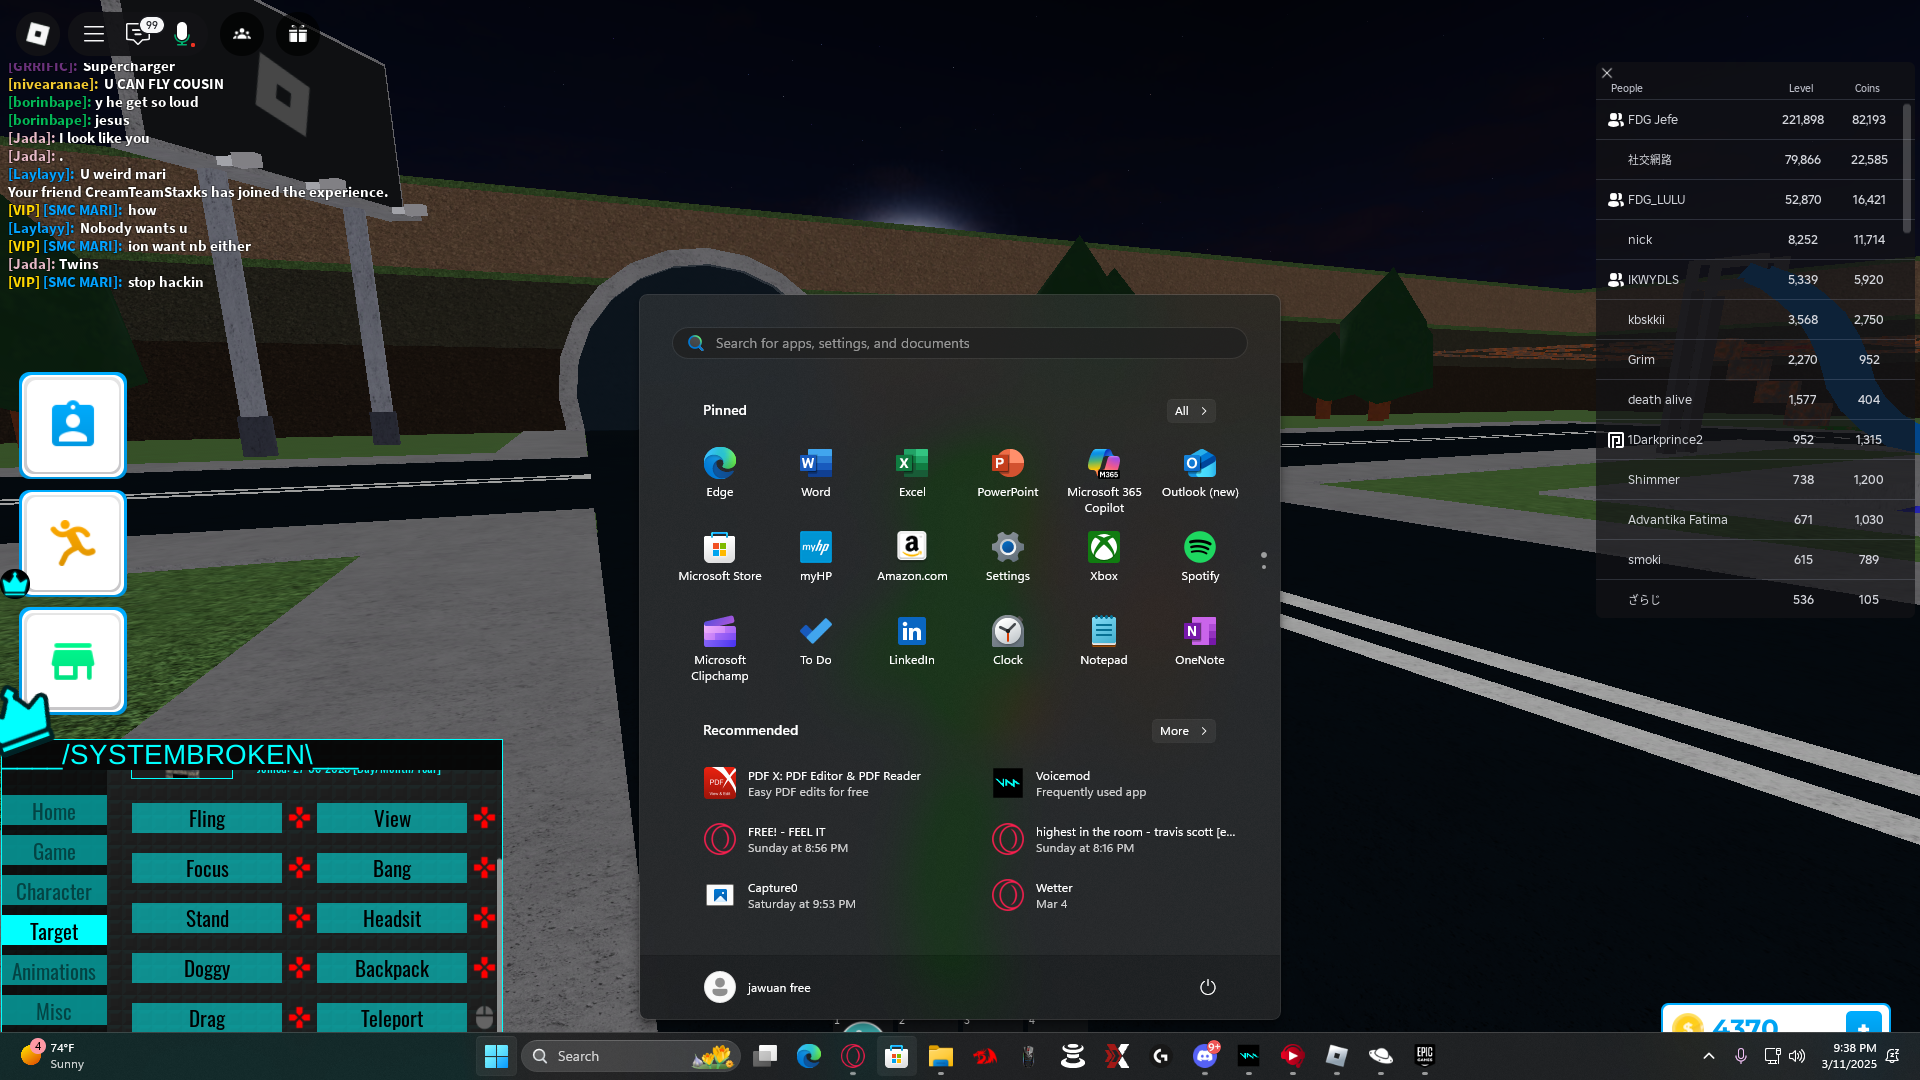Expand More recommended items
The height and width of the screenshot is (1080, 1920).
tap(1183, 731)
